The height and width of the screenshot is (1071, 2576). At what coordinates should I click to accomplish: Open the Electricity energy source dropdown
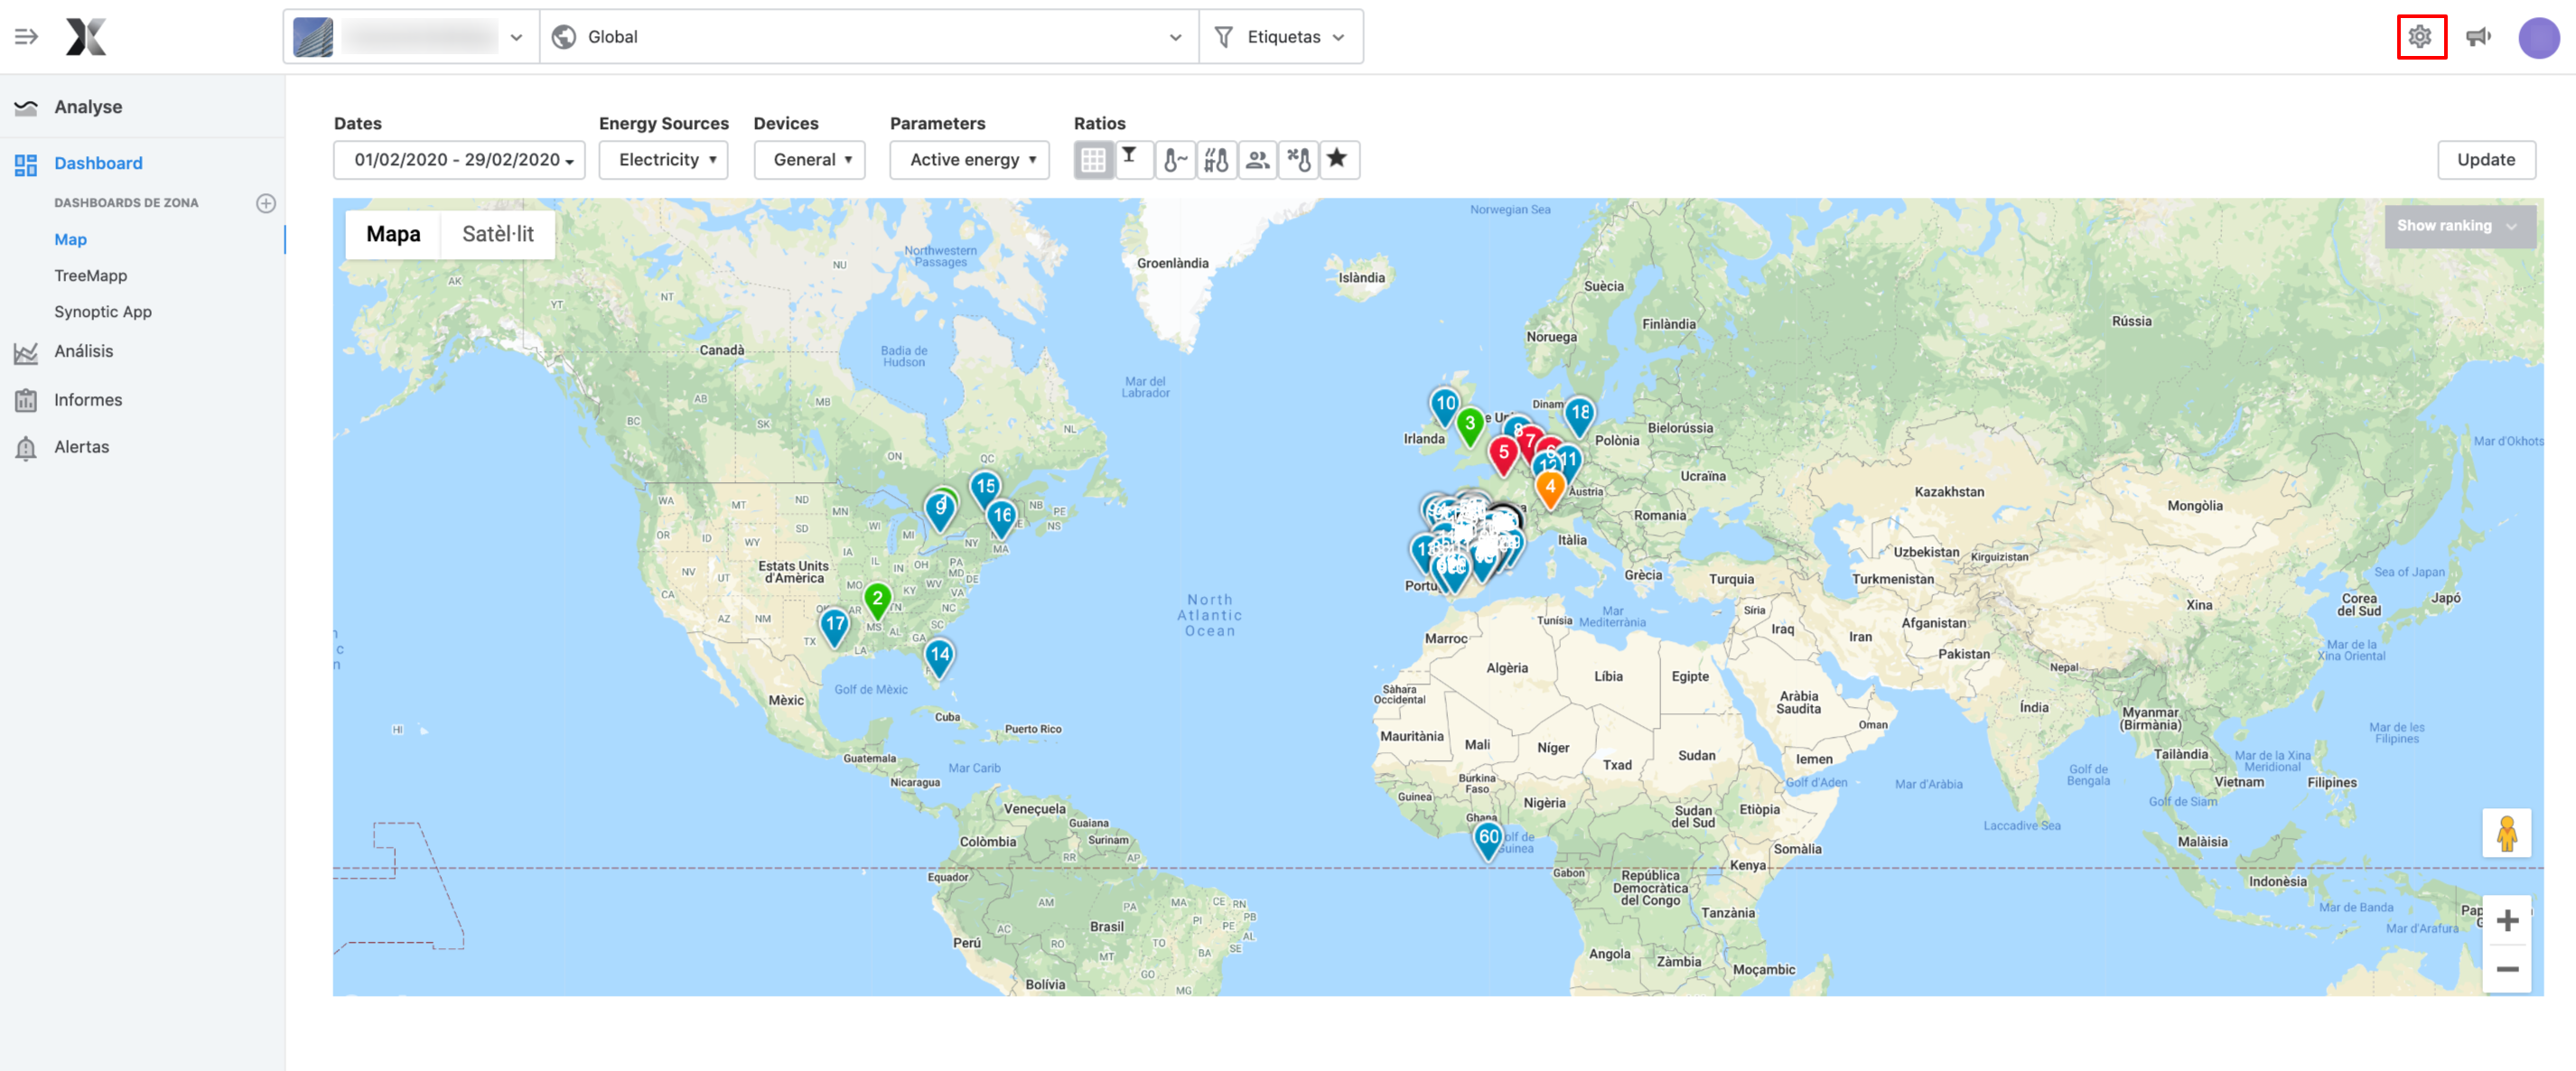pyautogui.click(x=663, y=160)
